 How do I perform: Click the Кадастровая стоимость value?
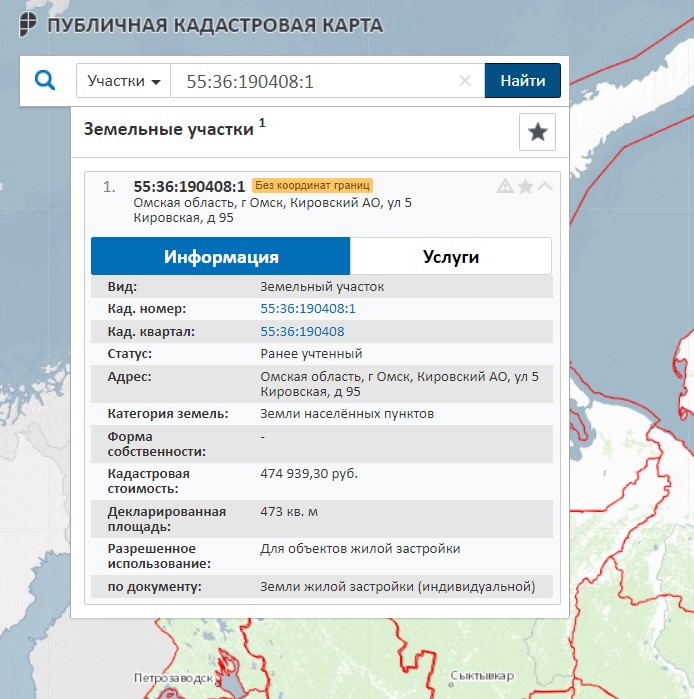(308, 473)
